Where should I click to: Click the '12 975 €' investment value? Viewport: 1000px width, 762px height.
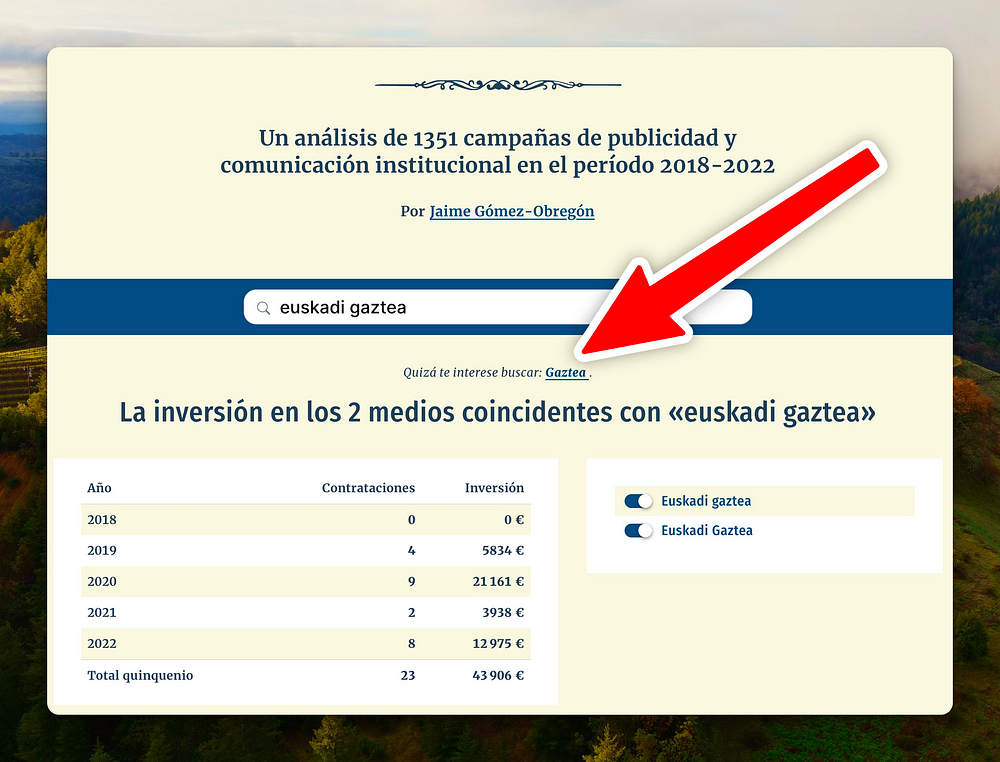[498, 643]
